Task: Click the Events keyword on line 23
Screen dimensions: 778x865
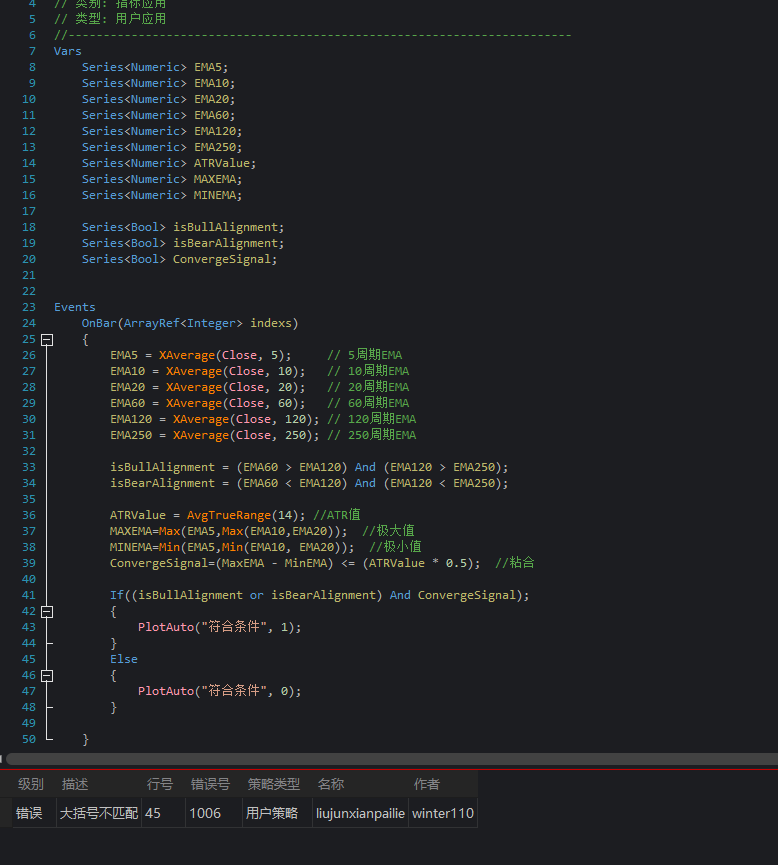Action: (74, 307)
